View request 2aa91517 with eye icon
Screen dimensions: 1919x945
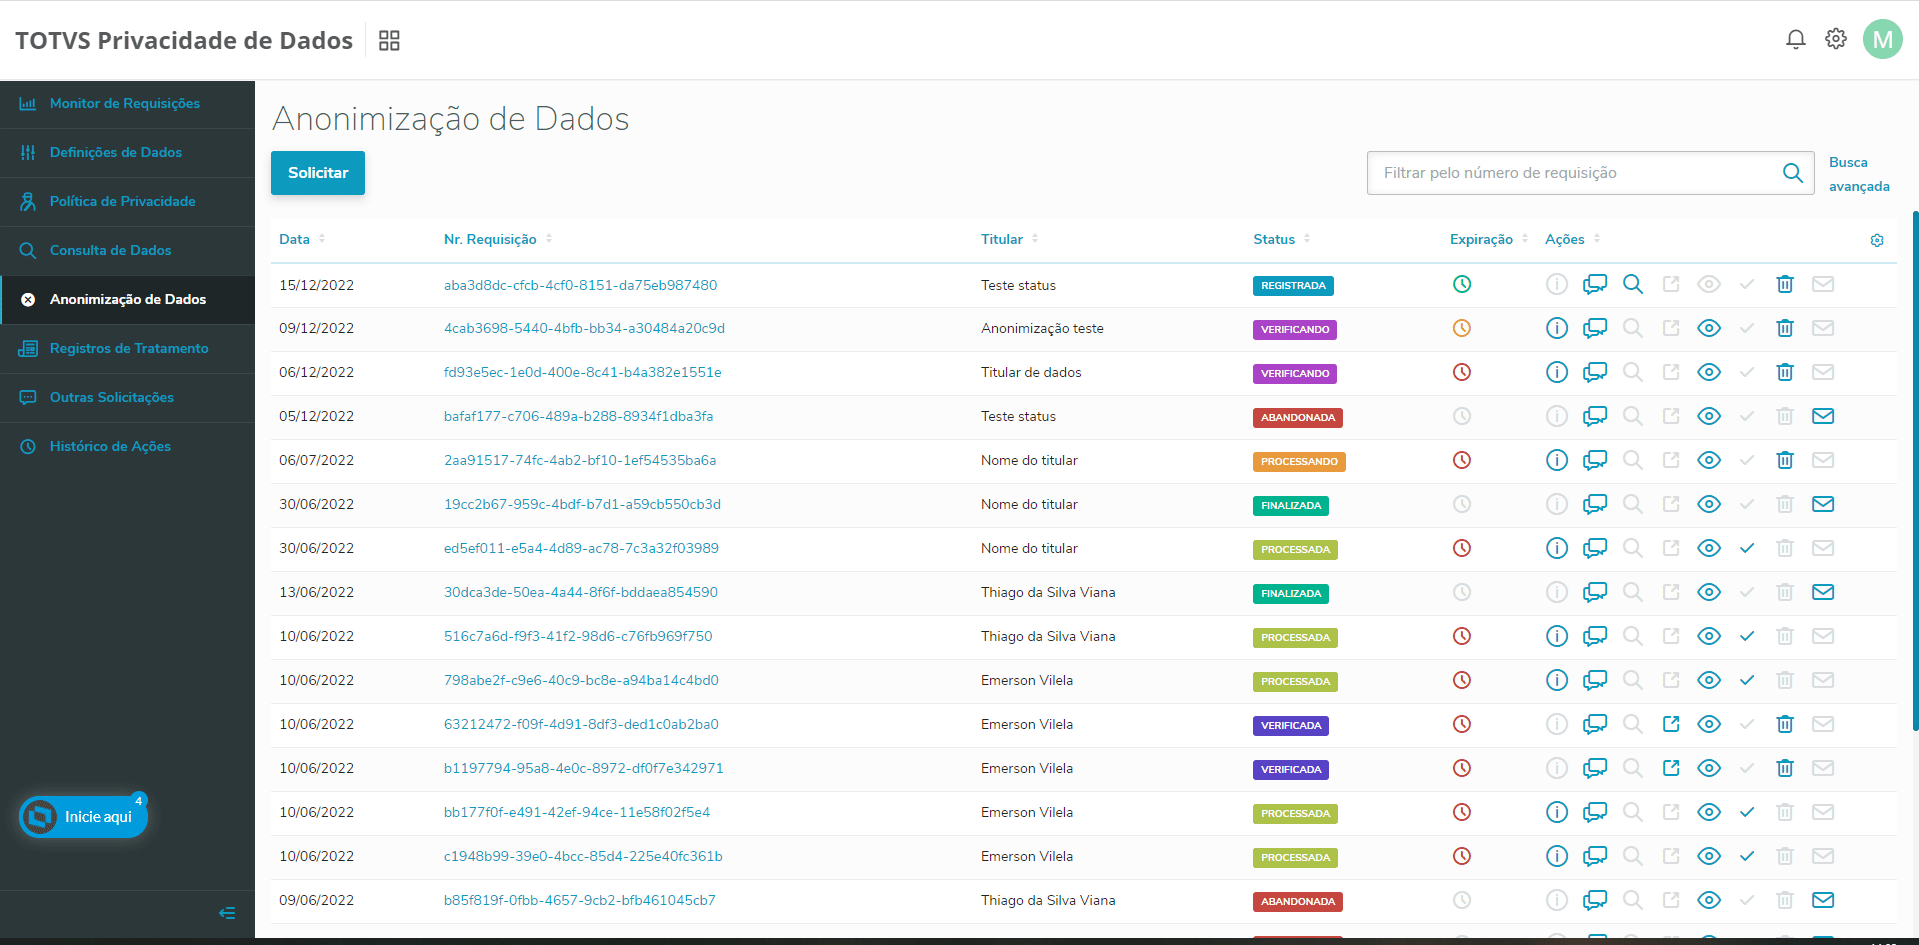point(1709,460)
